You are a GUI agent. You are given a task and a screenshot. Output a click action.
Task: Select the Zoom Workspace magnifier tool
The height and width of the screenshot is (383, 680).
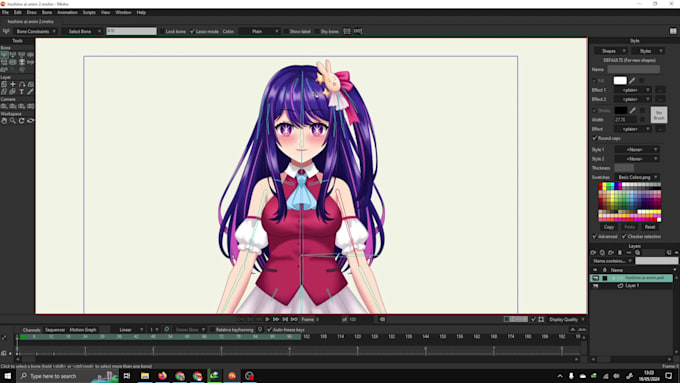pos(13,121)
